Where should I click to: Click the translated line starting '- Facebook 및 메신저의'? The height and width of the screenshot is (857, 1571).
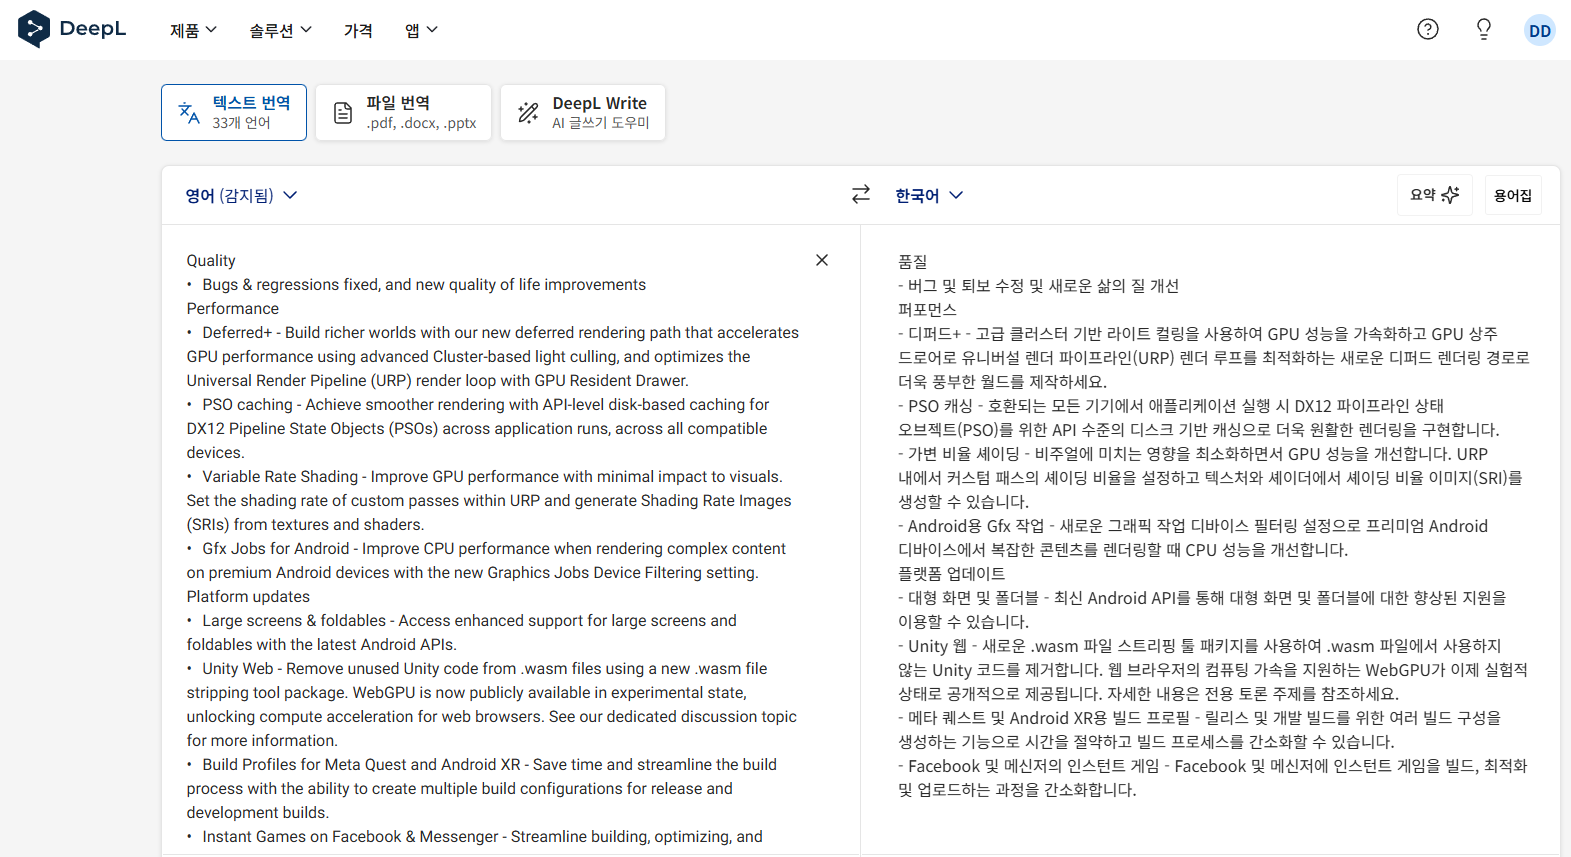point(1212,766)
